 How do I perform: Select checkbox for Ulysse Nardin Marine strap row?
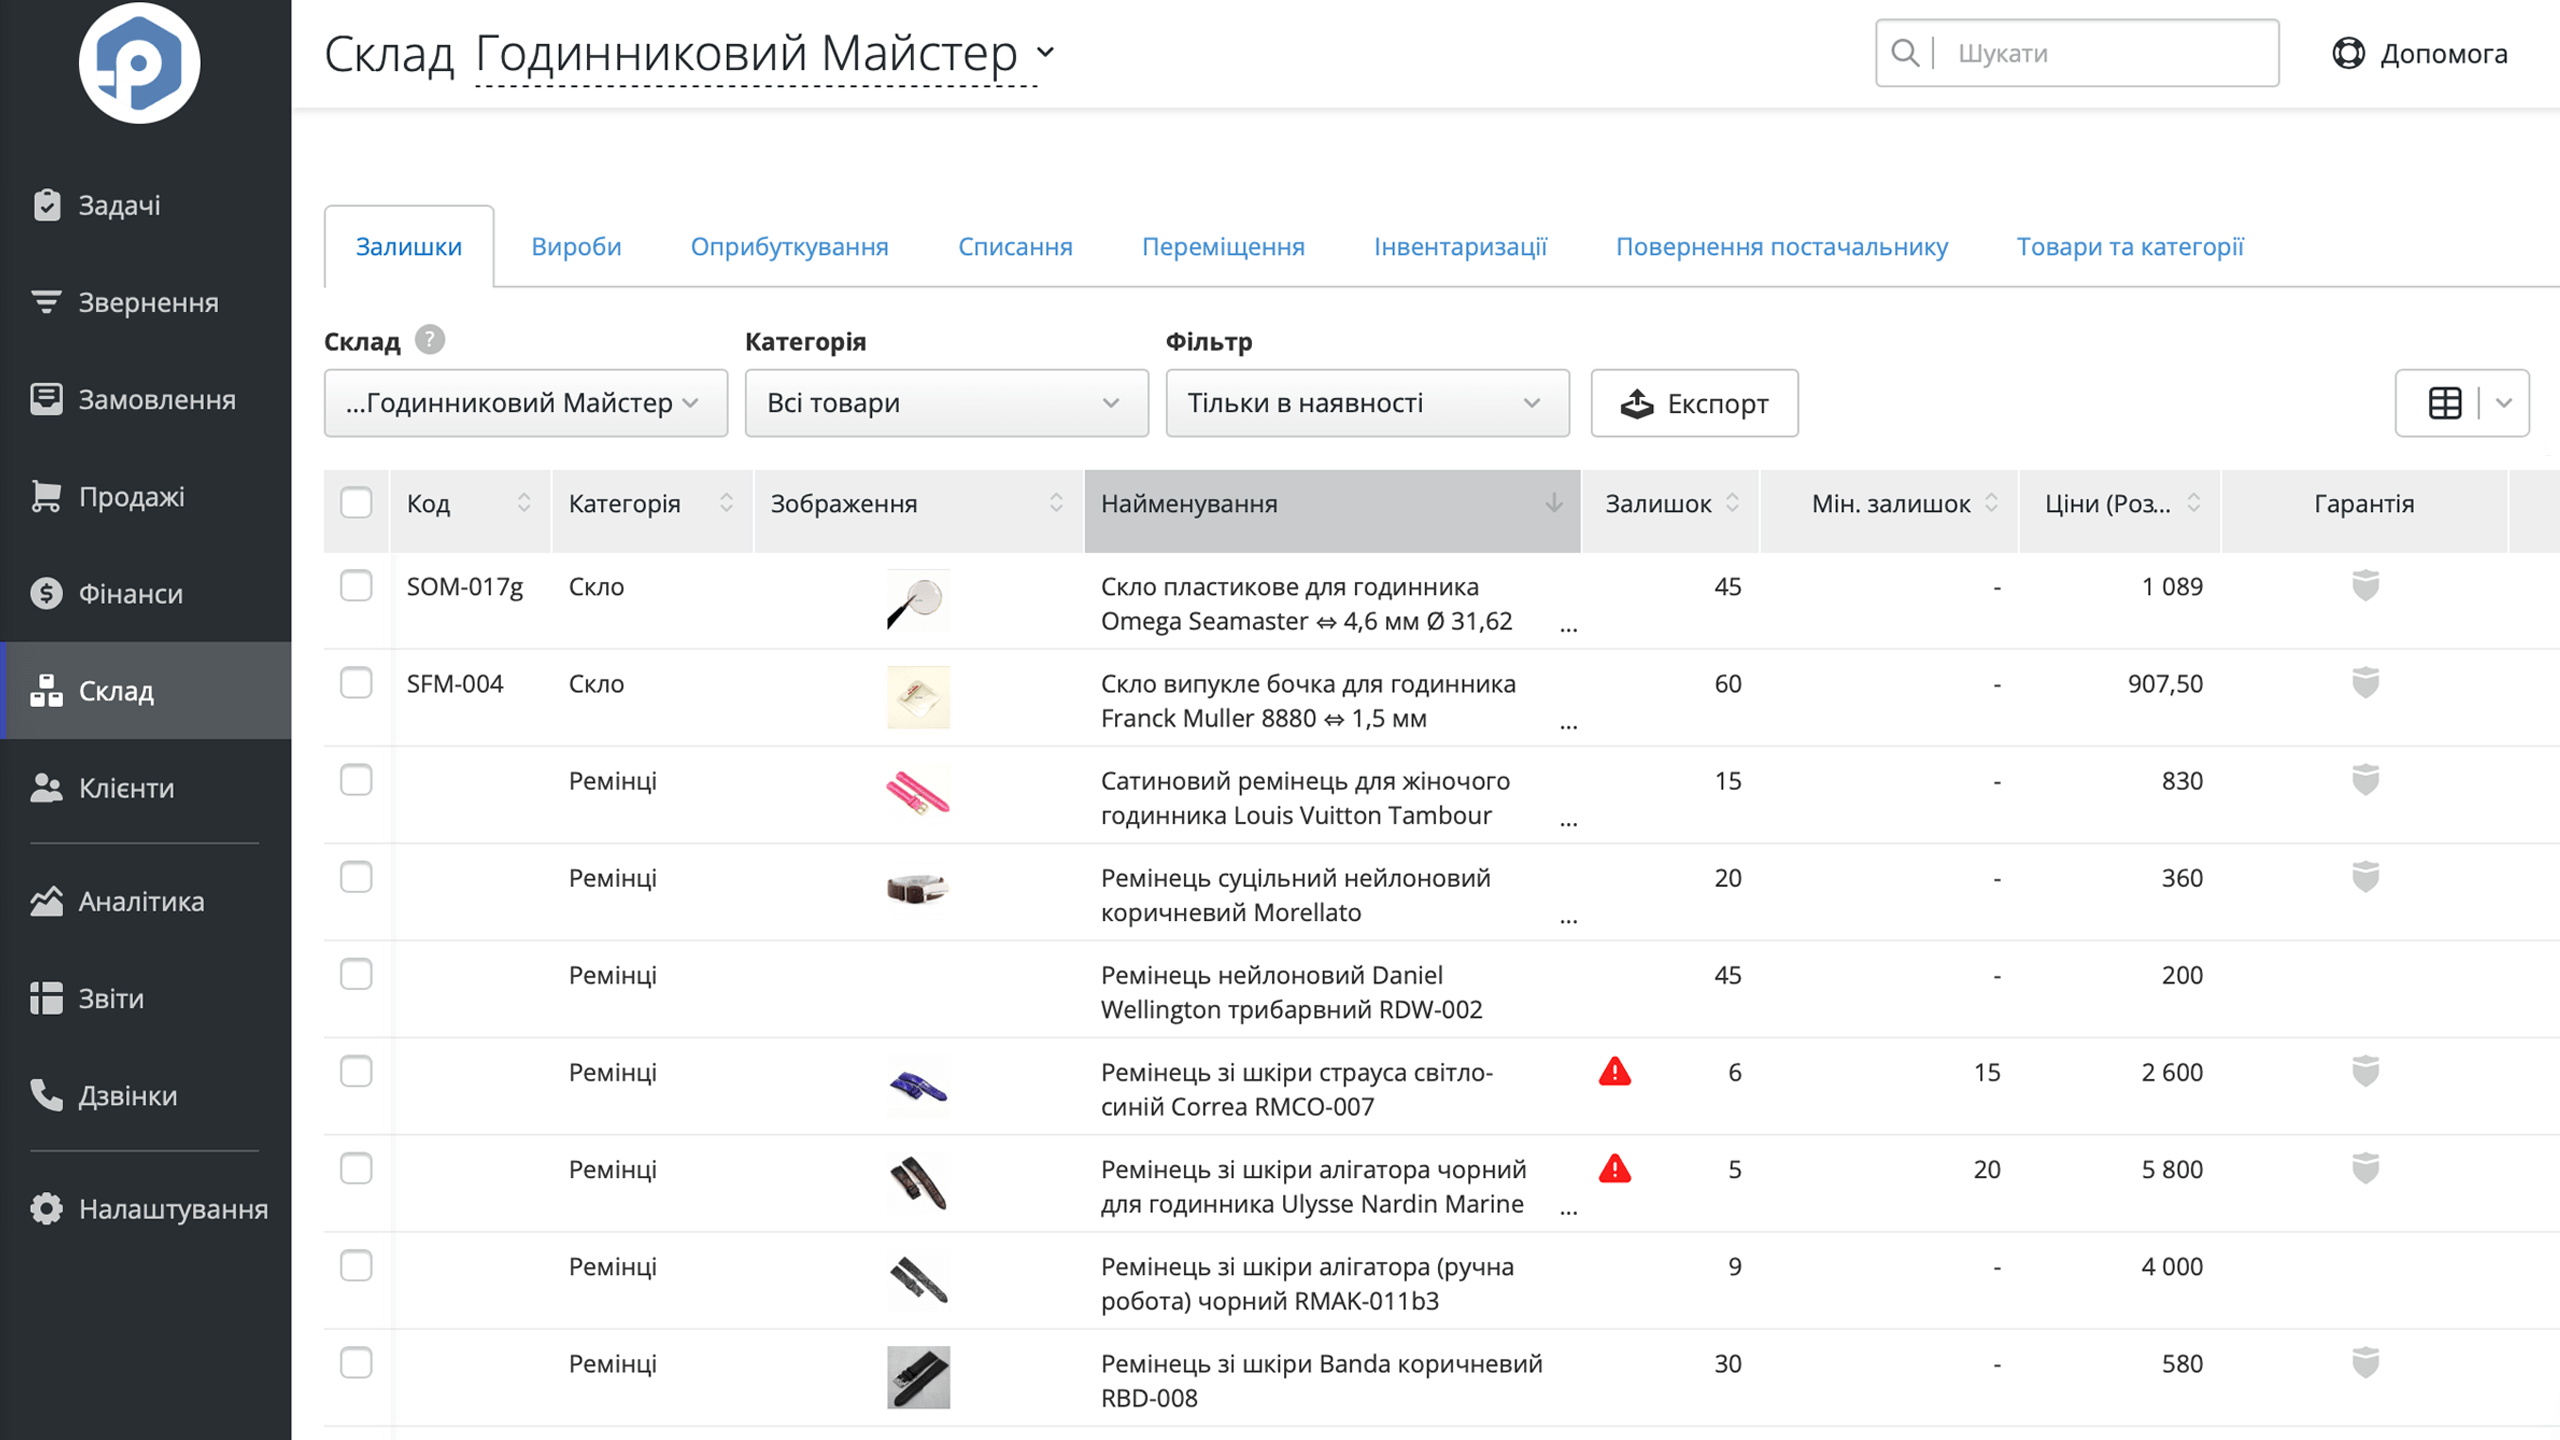pyautogui.click(x=356, y=1168)
